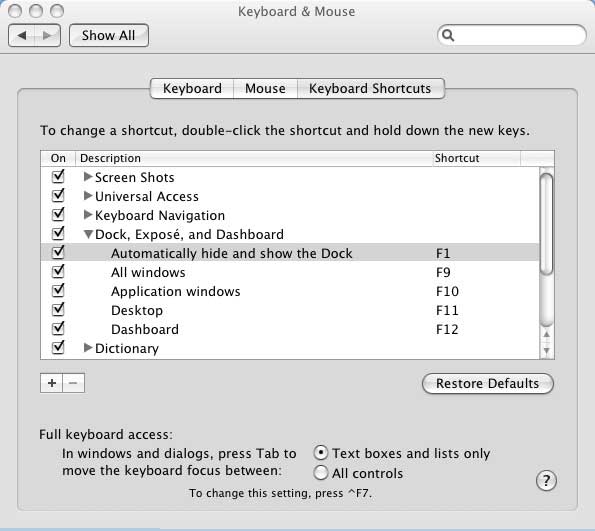The height and width of the screenshot is (531, 595).
Task: Click the back navigation arrow
Action: click(22, 36)
